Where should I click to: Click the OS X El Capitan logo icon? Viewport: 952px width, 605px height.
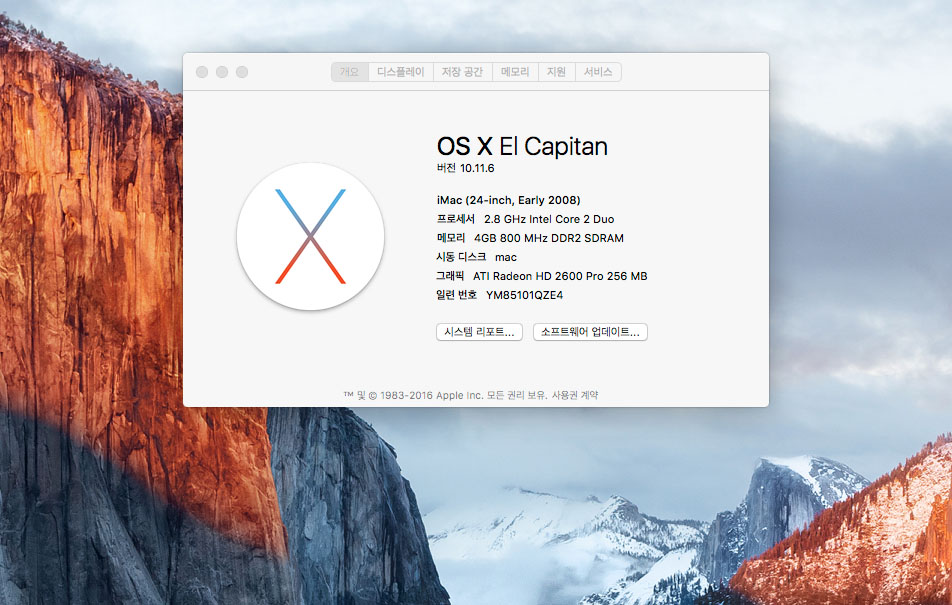[x=310, y=236]
